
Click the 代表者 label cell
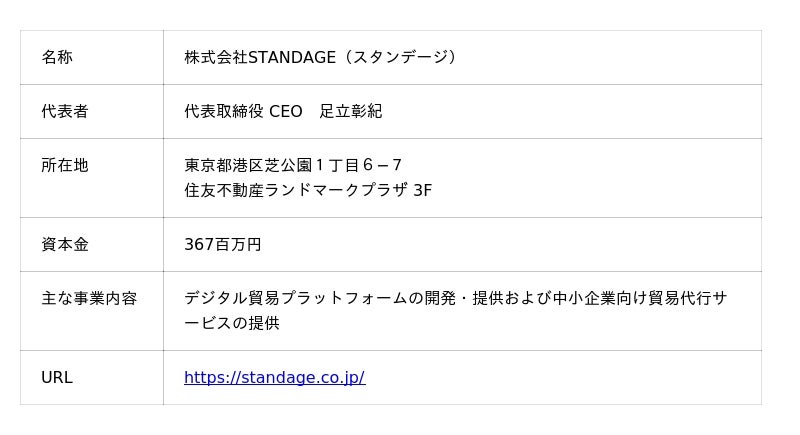pyautogui.click(x=65, y=112)
